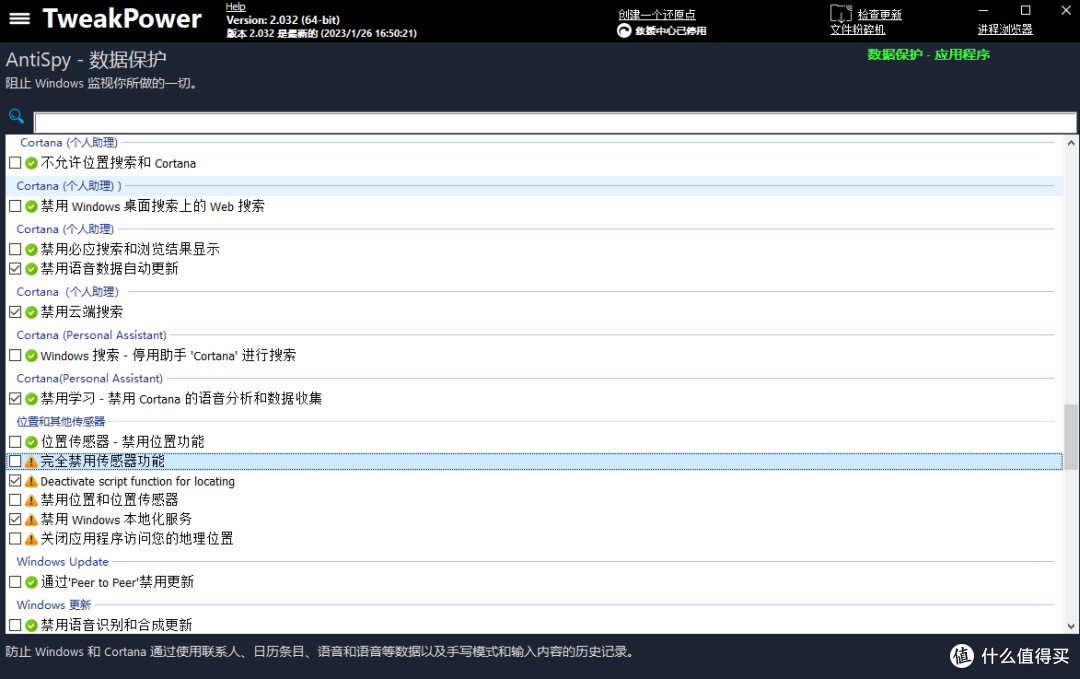Image resolution: width=1080 pixels, height=679 pixels.
Task: Click 数据保护 - 应用程序 green link
Action: pos(928,54)
